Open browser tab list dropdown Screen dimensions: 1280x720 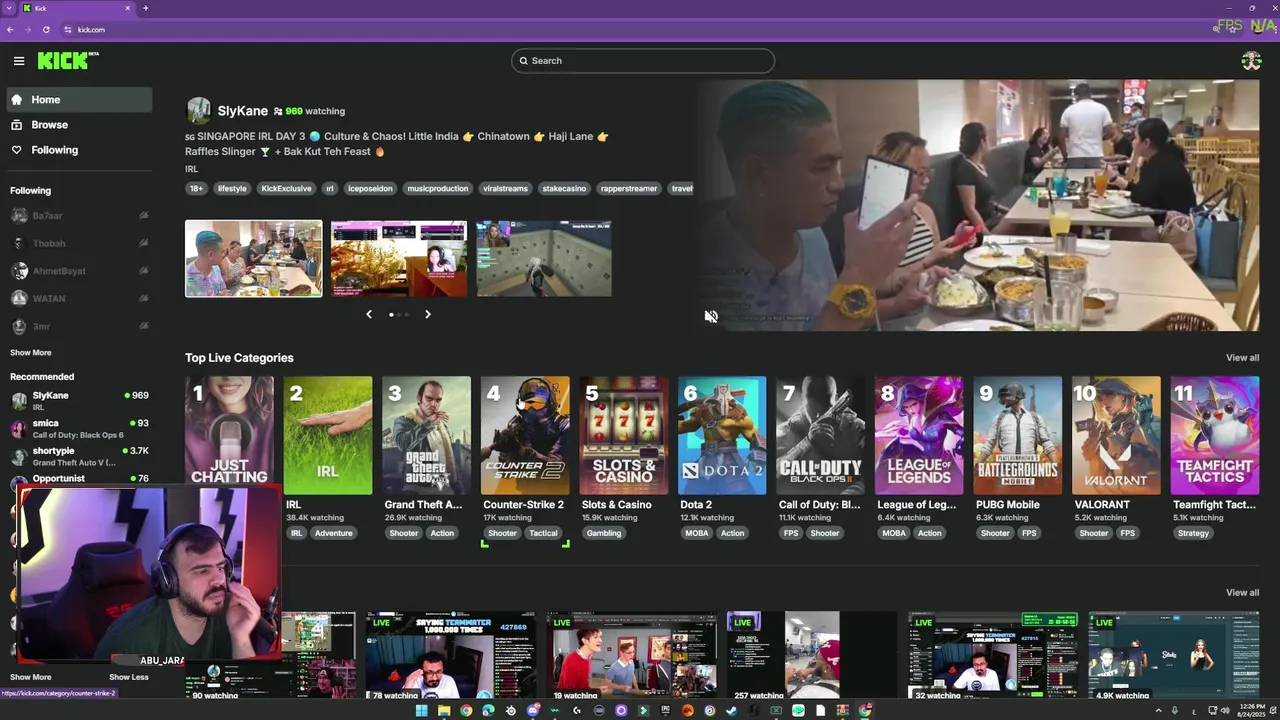coord(9,8)
